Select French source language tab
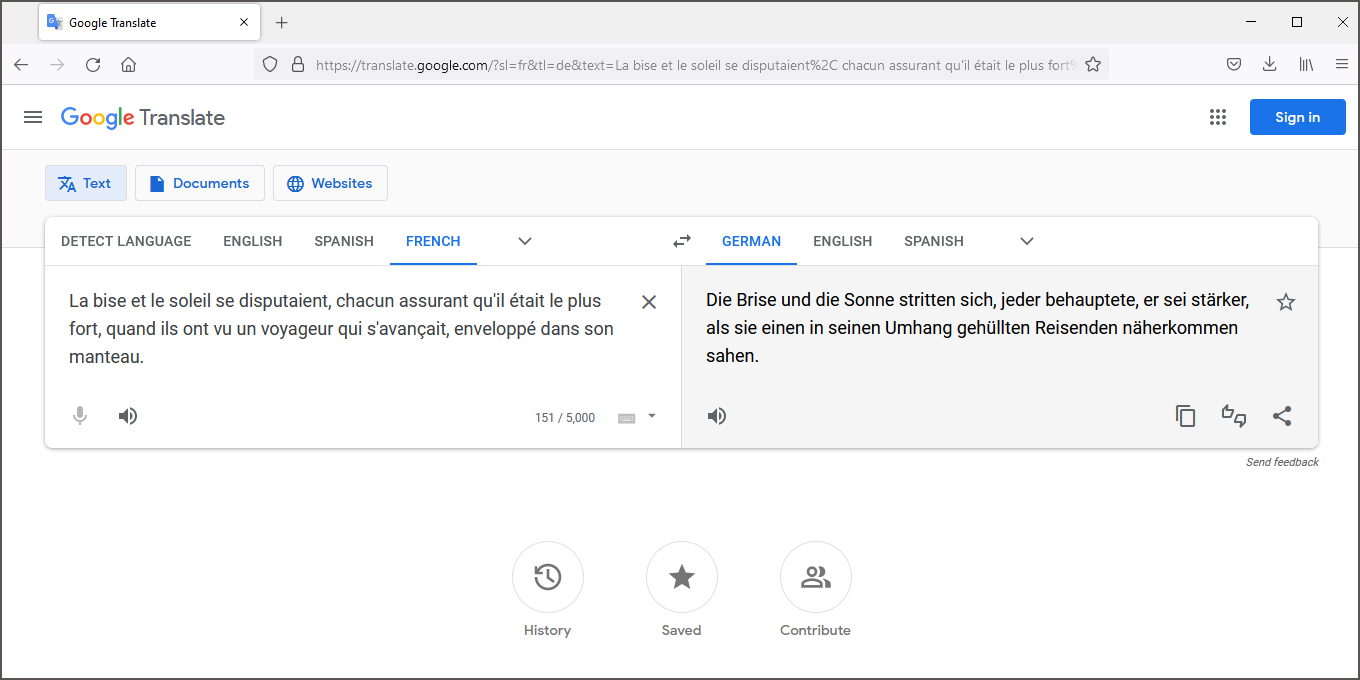1360x680 pixels. click(x=433, y=241)
